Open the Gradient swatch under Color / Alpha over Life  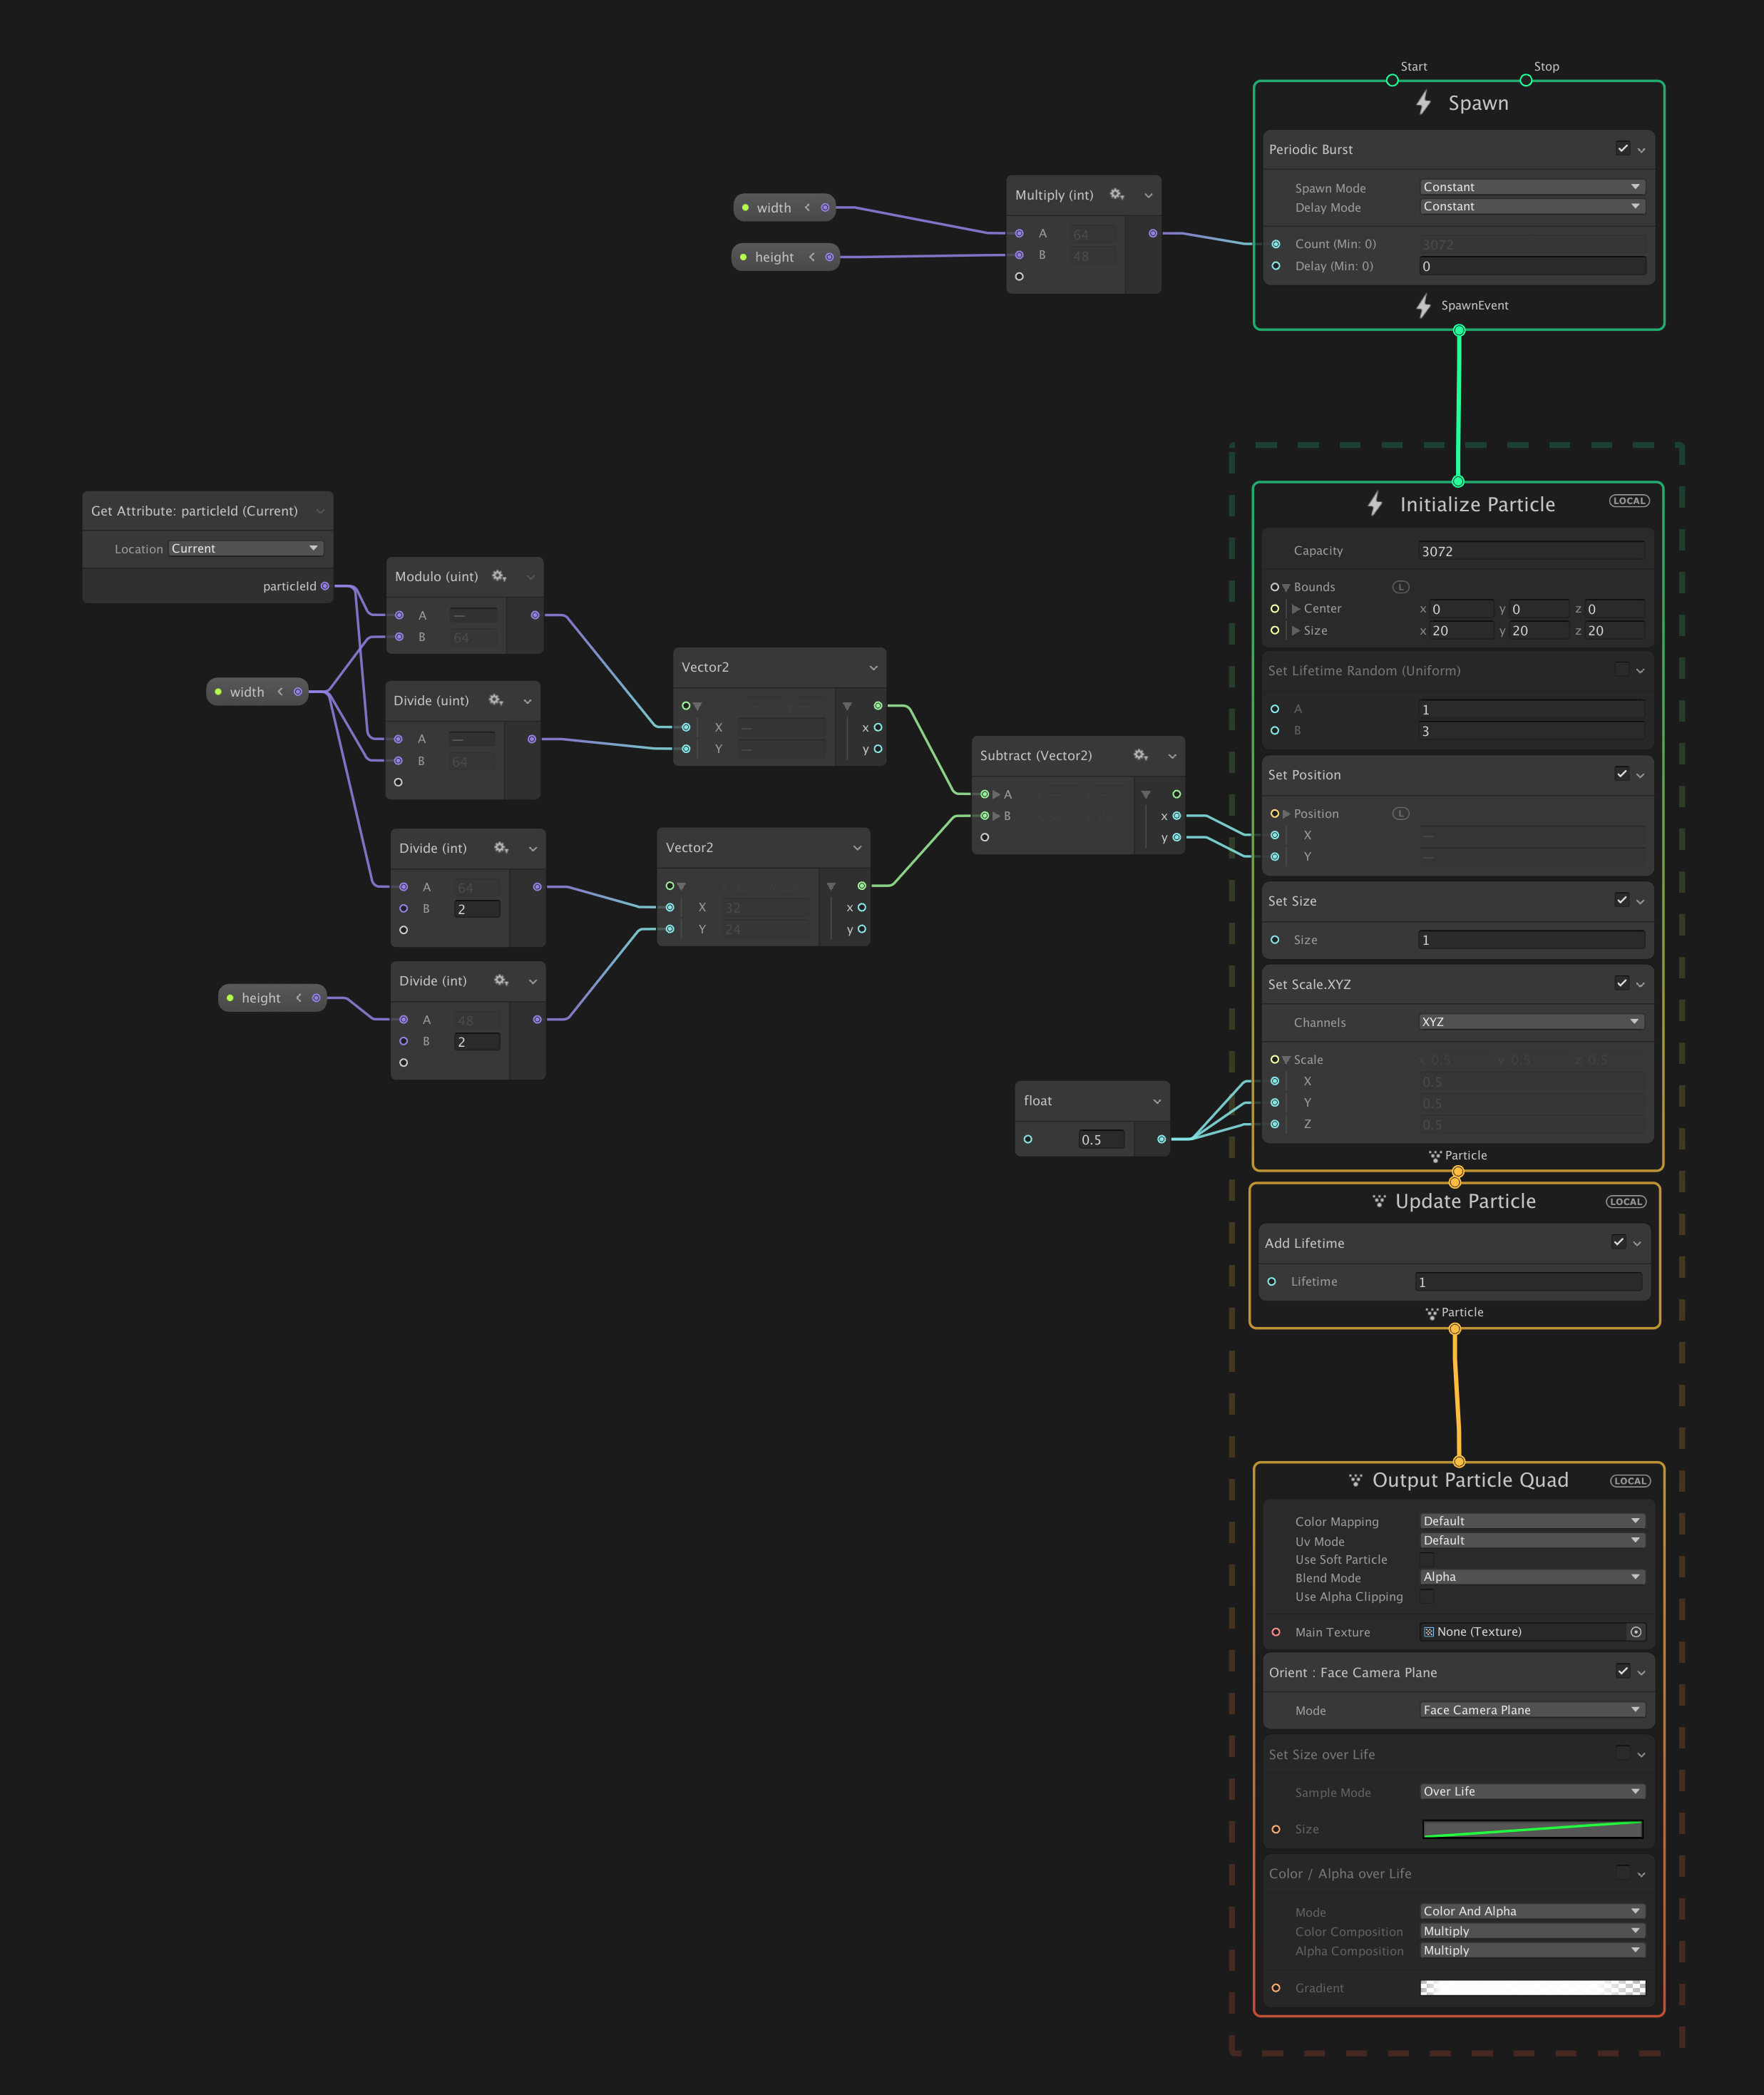point(1531,1988)
